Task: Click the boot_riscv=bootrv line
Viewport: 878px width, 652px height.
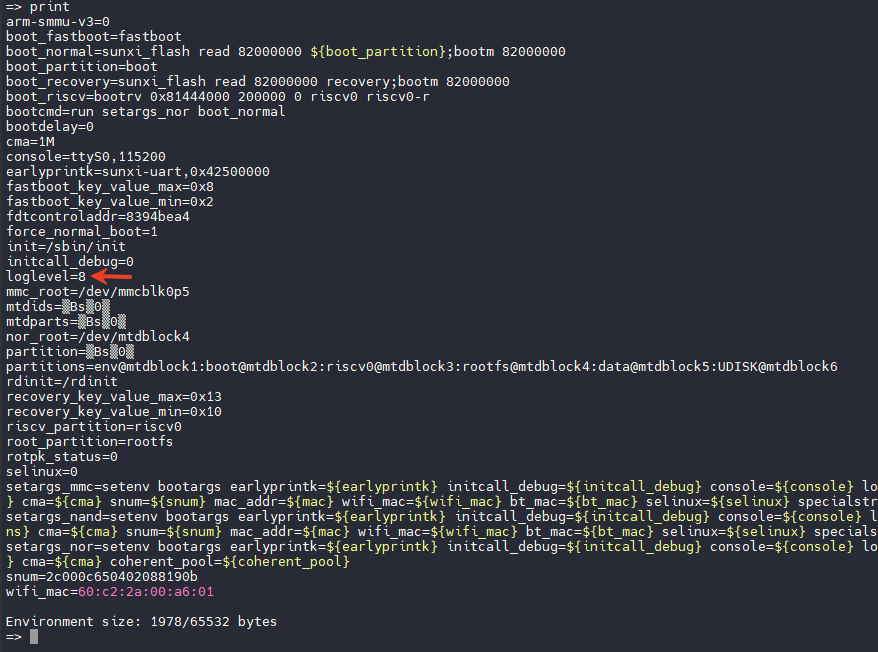Action: pyautogui.click(x=218, y=96)
